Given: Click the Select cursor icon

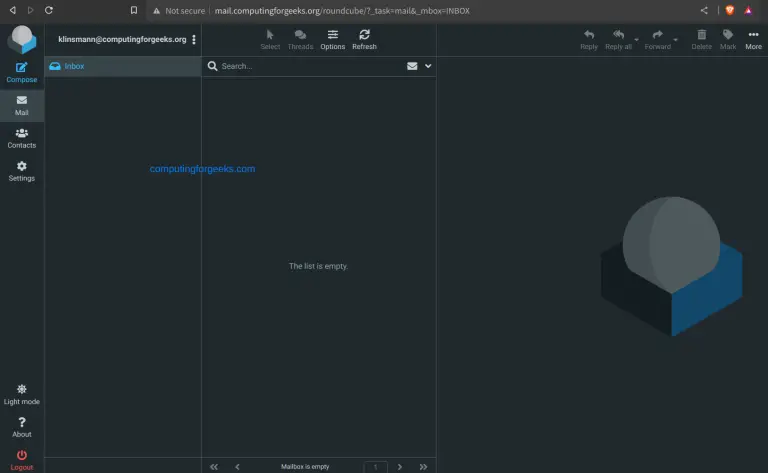Looking at the screenshot, I should click(270, 39).
